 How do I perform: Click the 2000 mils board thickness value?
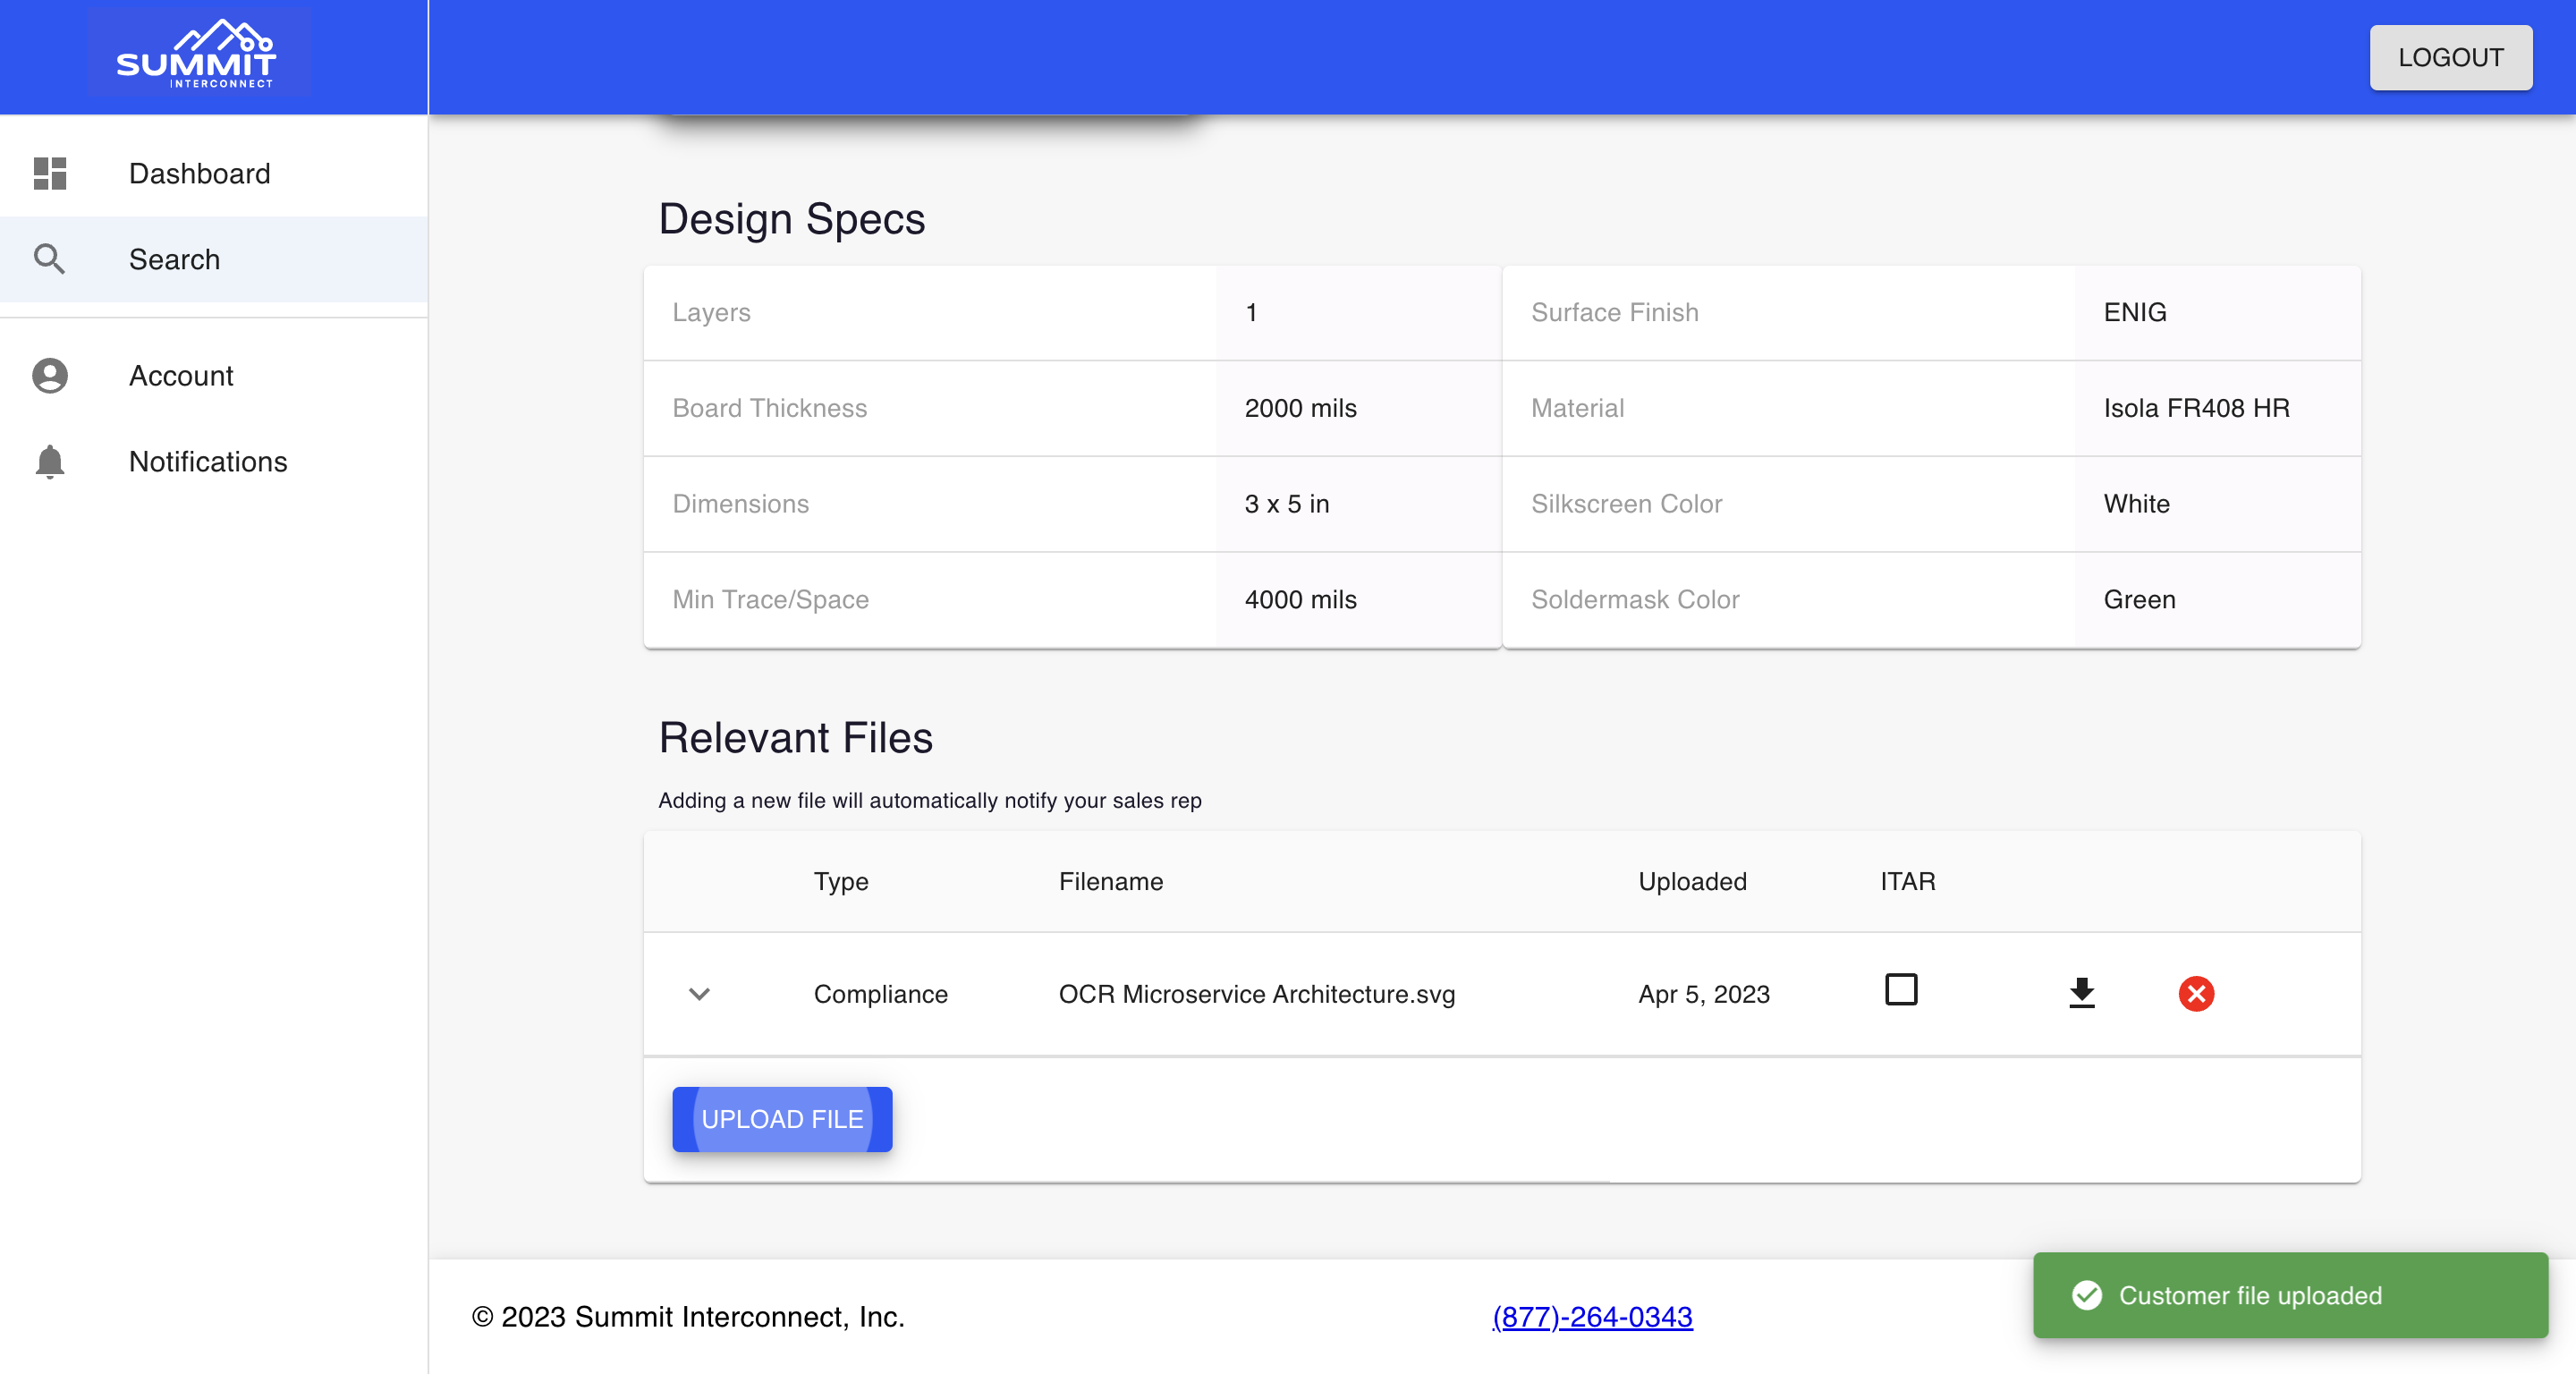(1300, 408)
